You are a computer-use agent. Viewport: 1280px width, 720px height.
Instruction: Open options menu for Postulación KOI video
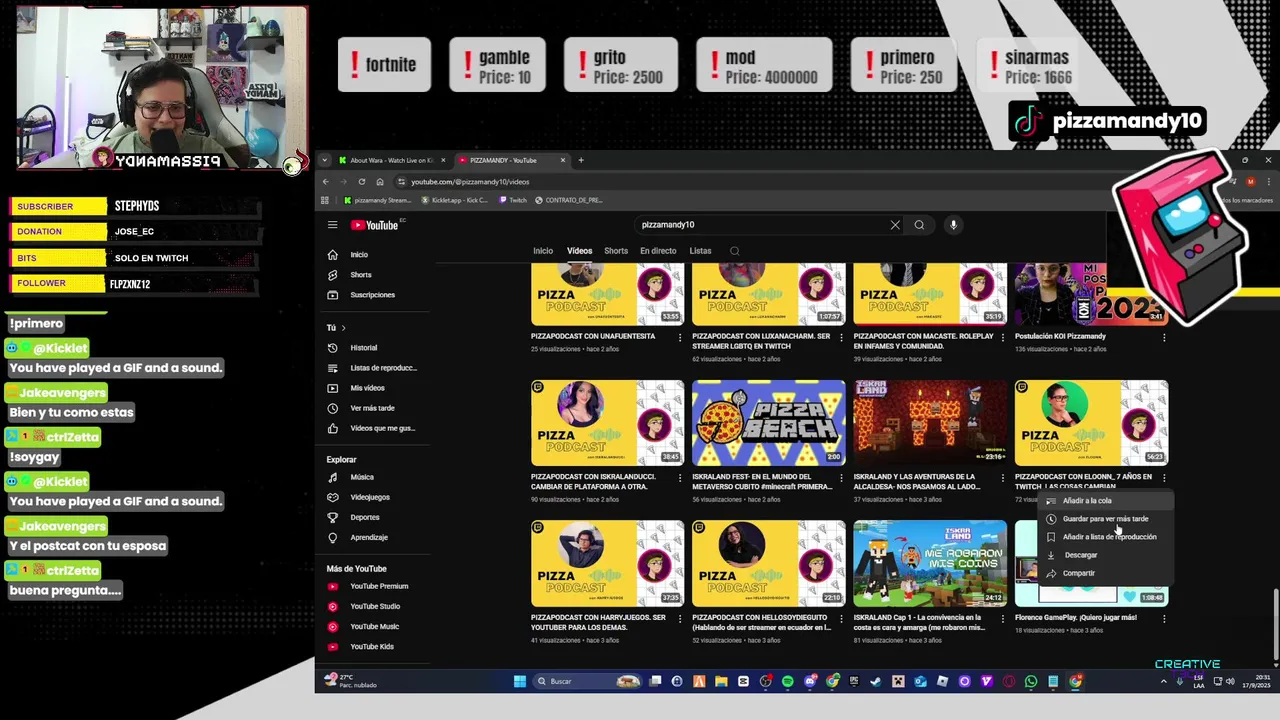pos(1163,338)
